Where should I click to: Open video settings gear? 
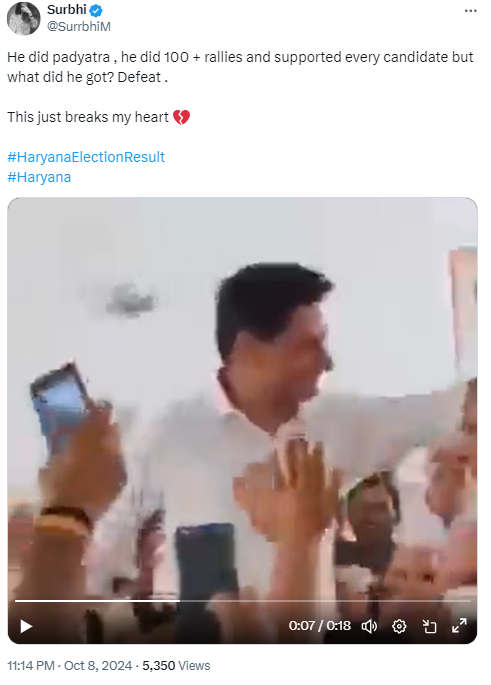[399, 626]
